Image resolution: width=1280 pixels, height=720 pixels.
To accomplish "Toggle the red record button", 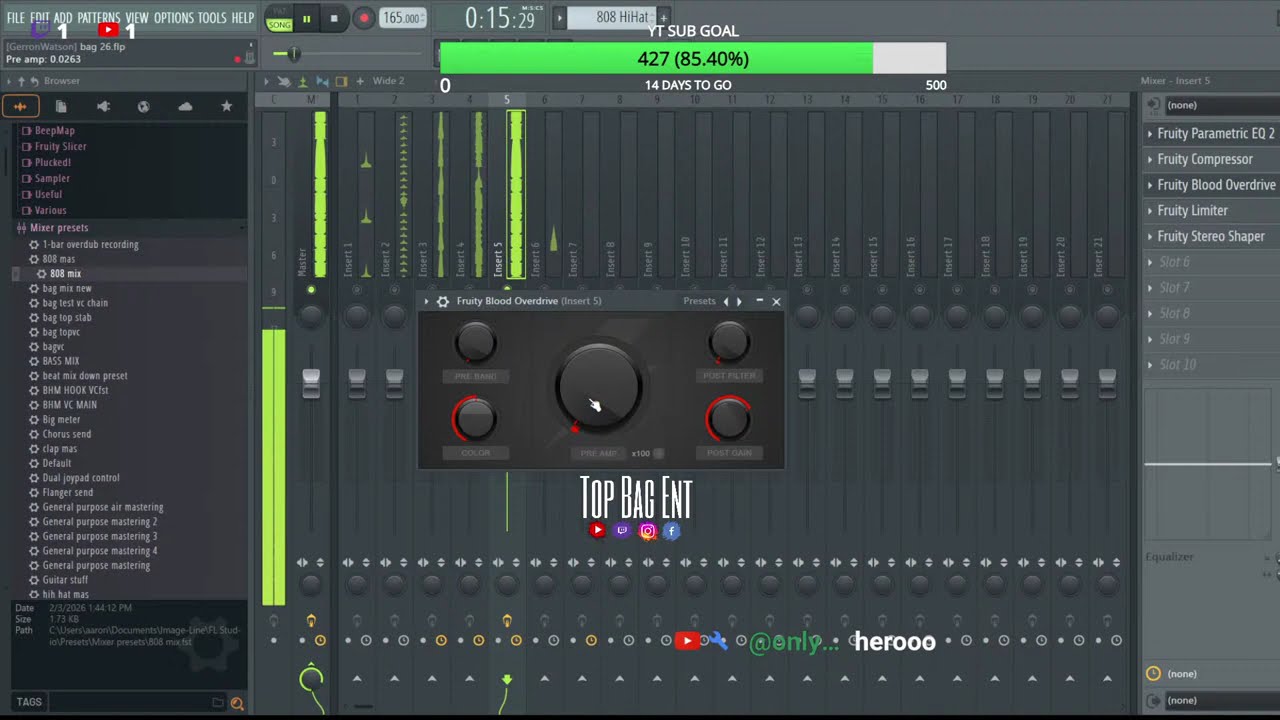I will pos(364,18).
